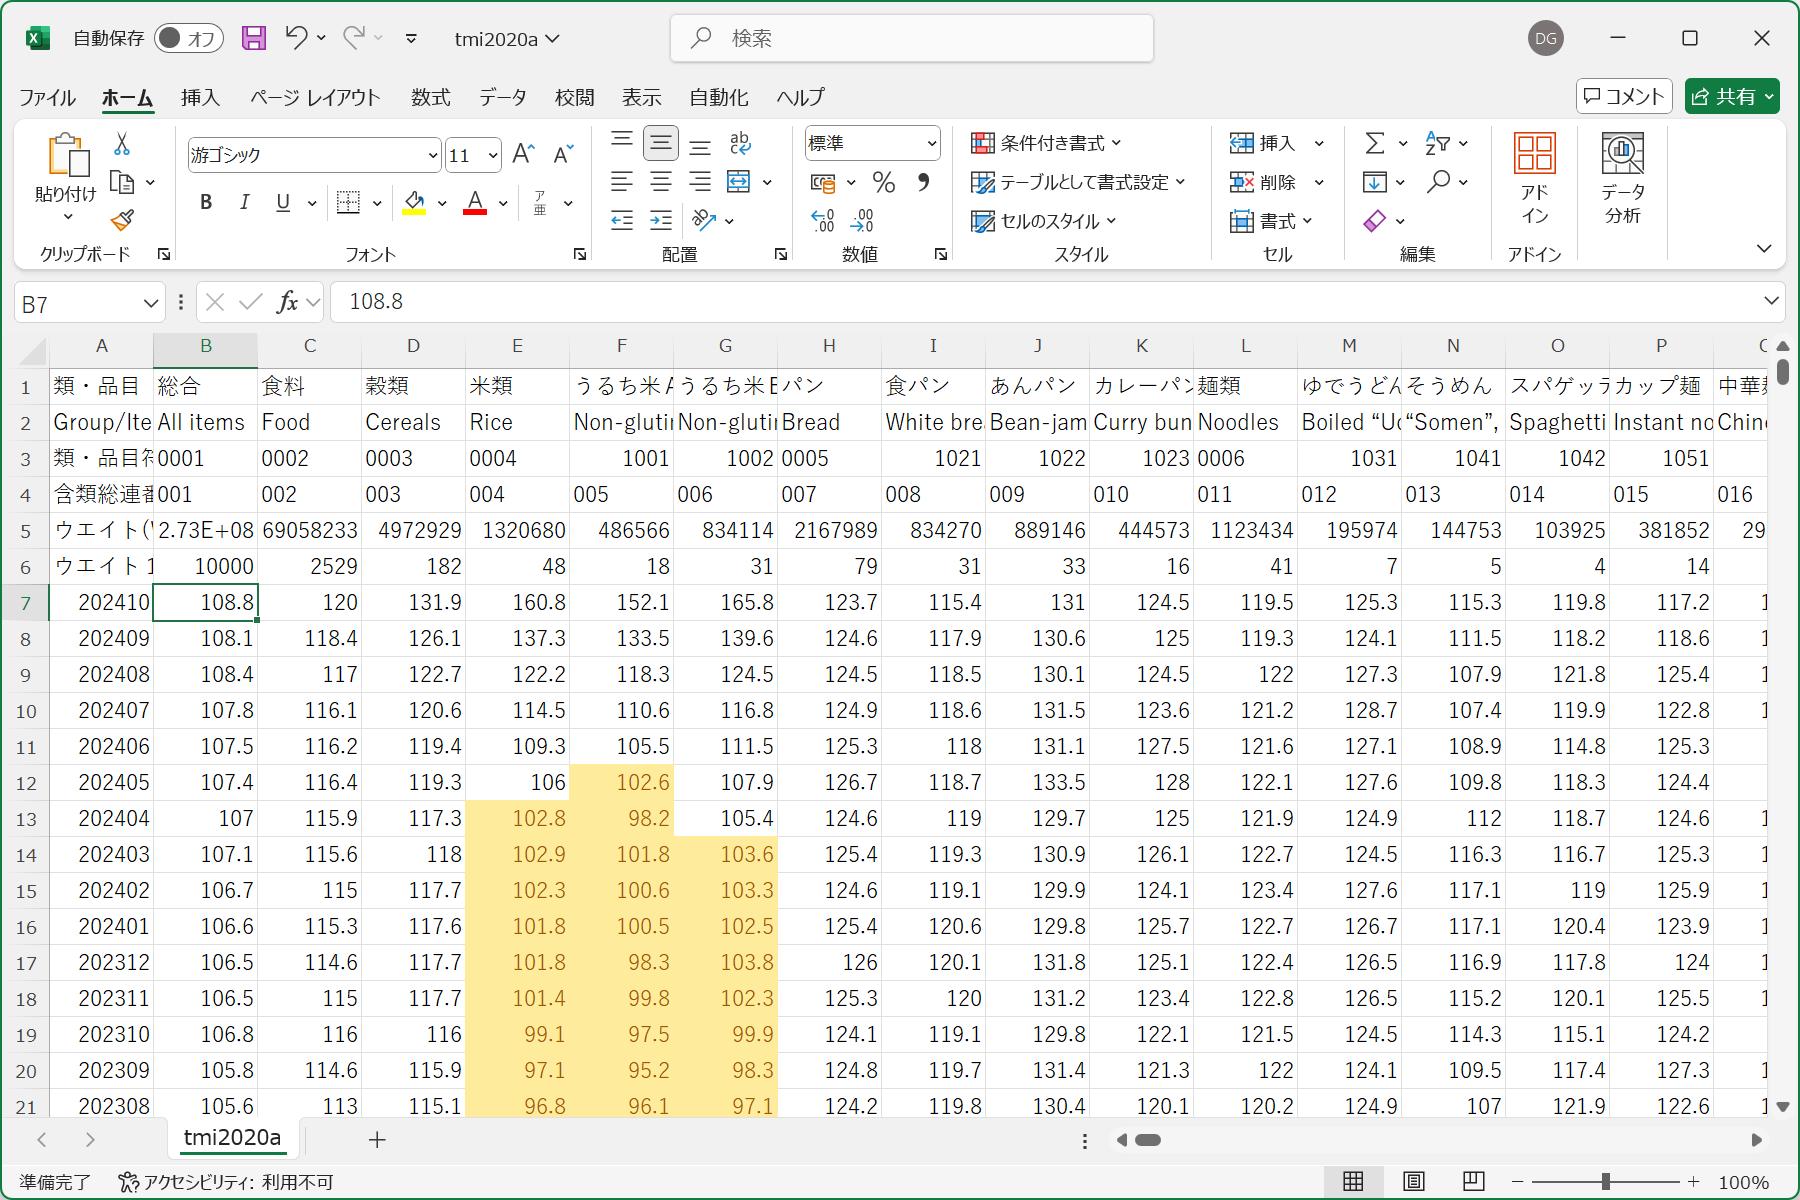The width and height of the screenshot is (1800, 1200).
Task: Toggle Bold formatting
Action: [x=206, y=202]
